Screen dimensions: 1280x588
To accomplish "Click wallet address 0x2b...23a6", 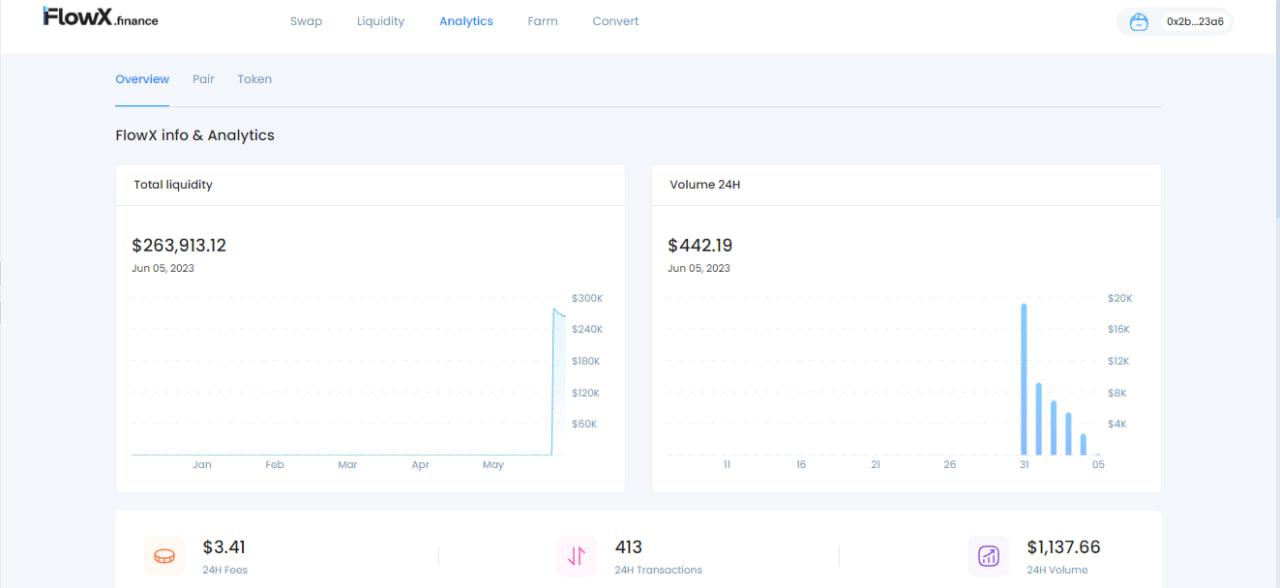I will (1195, 22).
